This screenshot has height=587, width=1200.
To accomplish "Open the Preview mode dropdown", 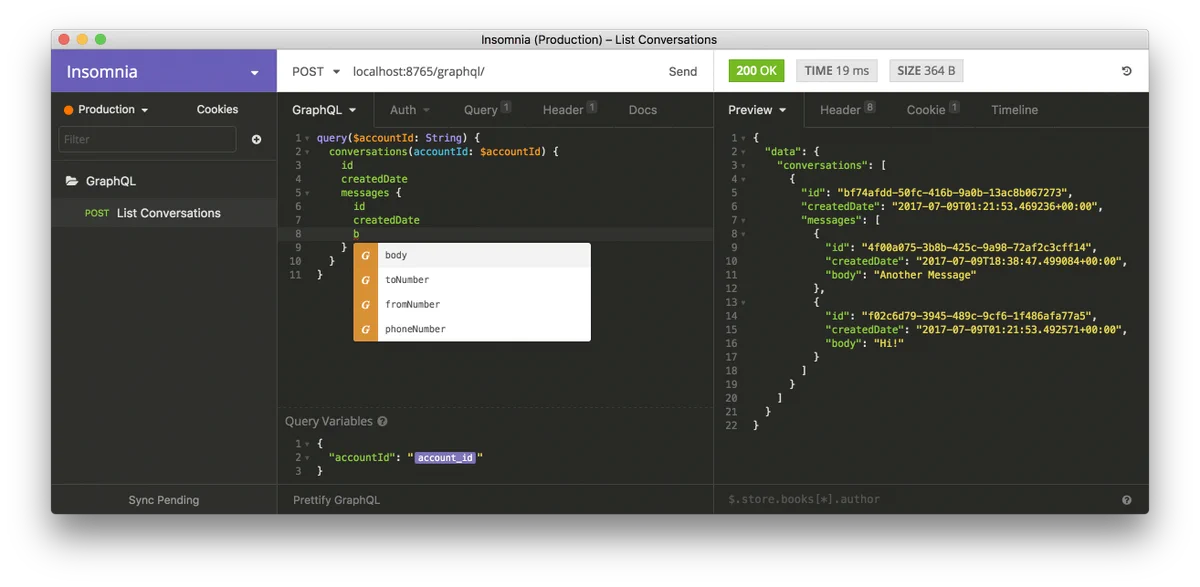I will 757,110.
